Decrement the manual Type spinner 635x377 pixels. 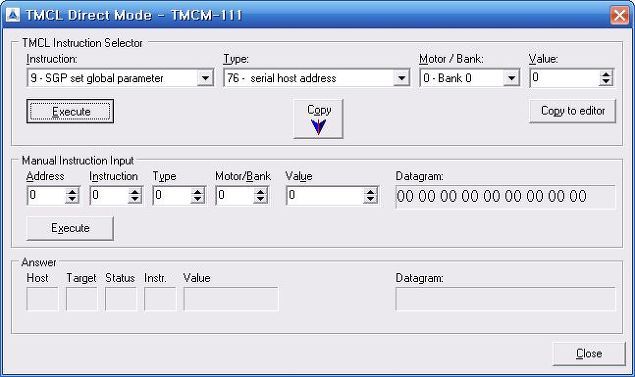pos(198,200)
